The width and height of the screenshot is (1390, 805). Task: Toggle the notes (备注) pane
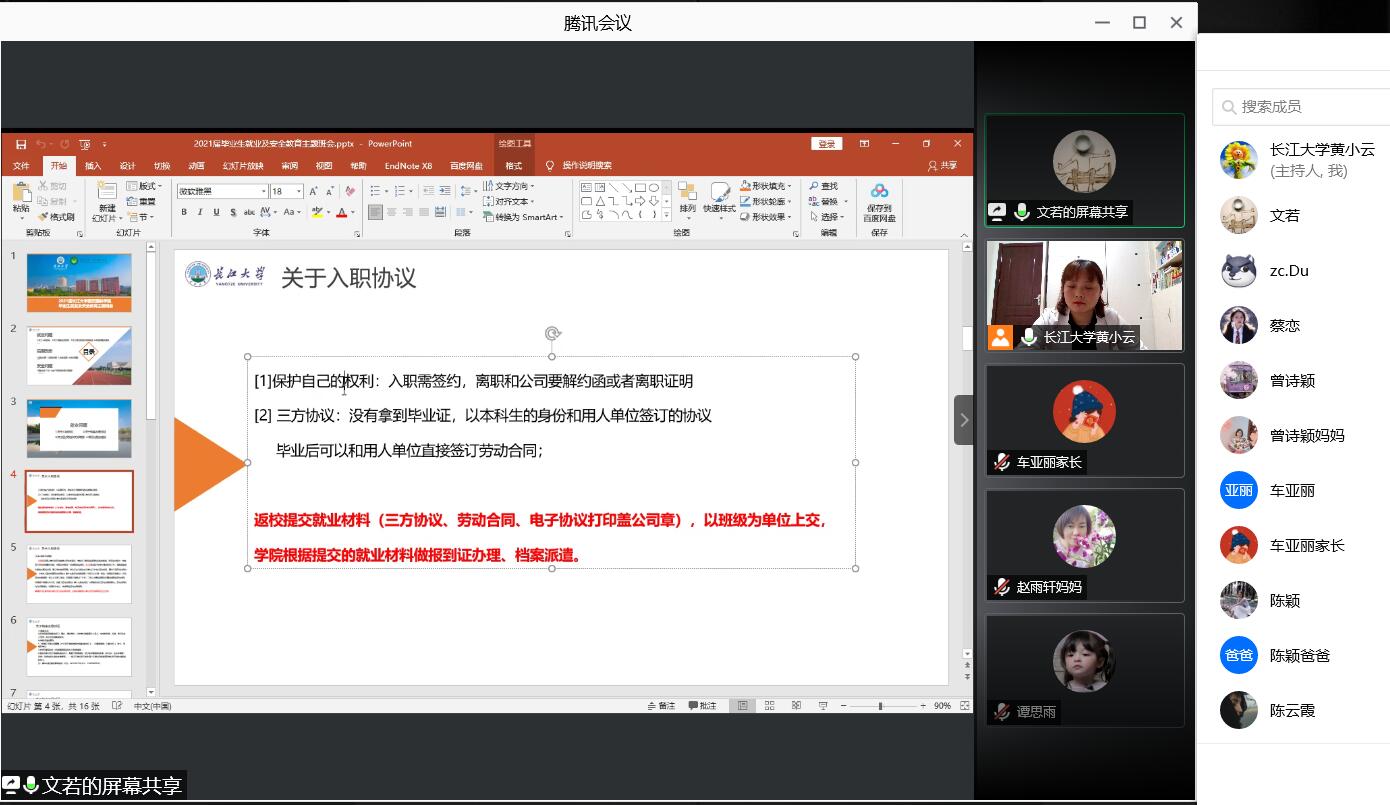[x=661, y=706]
